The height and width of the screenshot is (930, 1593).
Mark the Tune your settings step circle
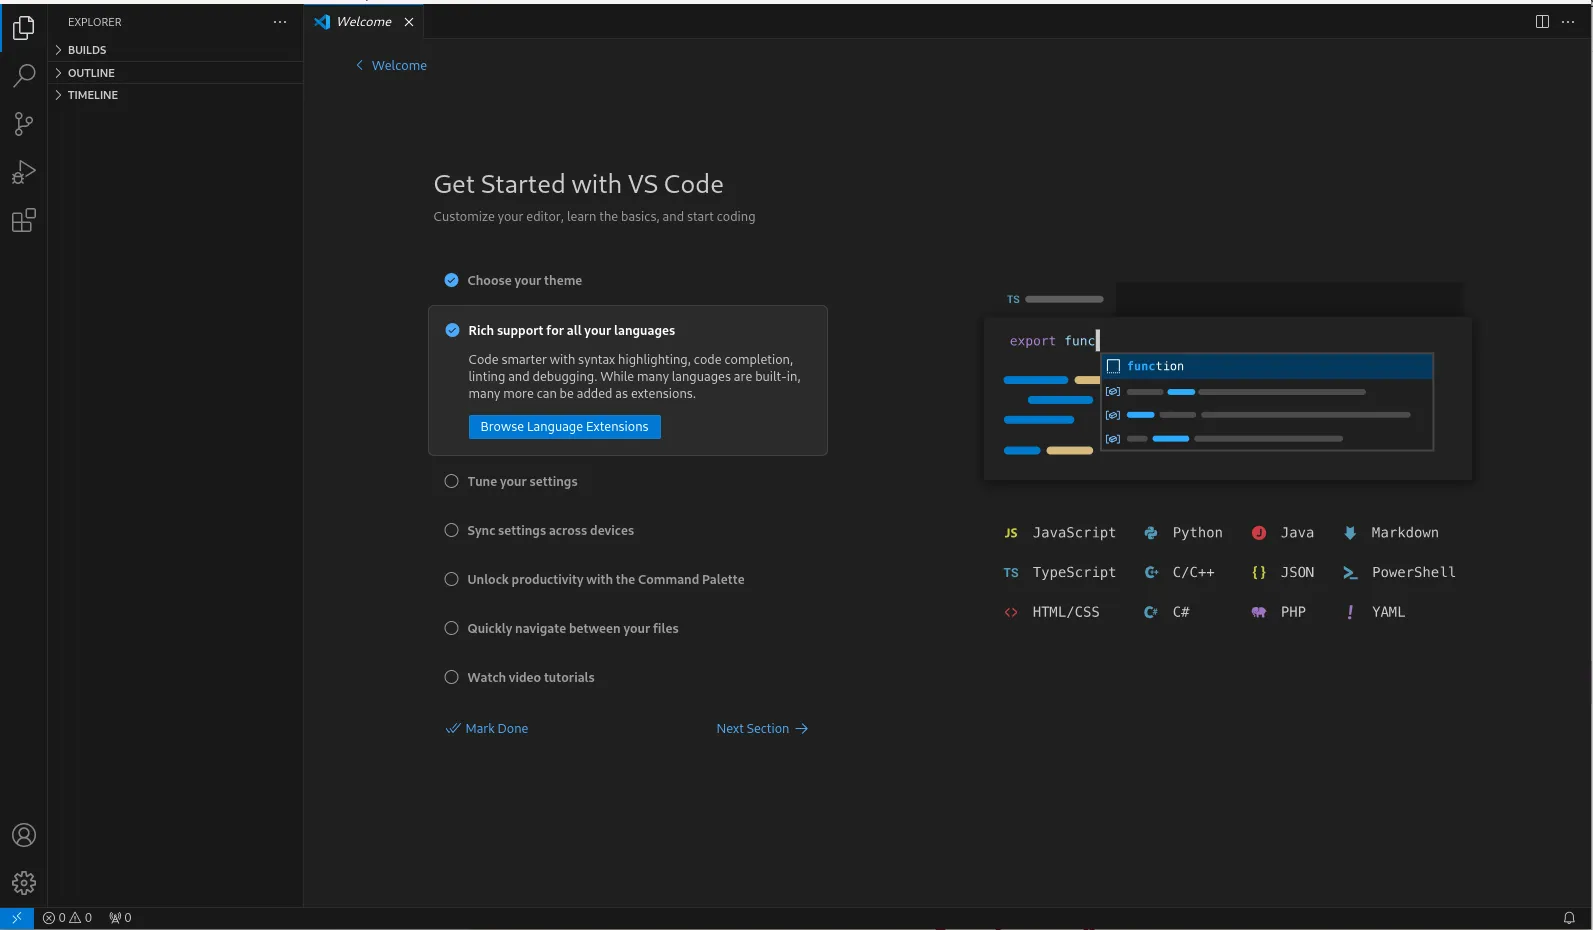pos(451,481)
